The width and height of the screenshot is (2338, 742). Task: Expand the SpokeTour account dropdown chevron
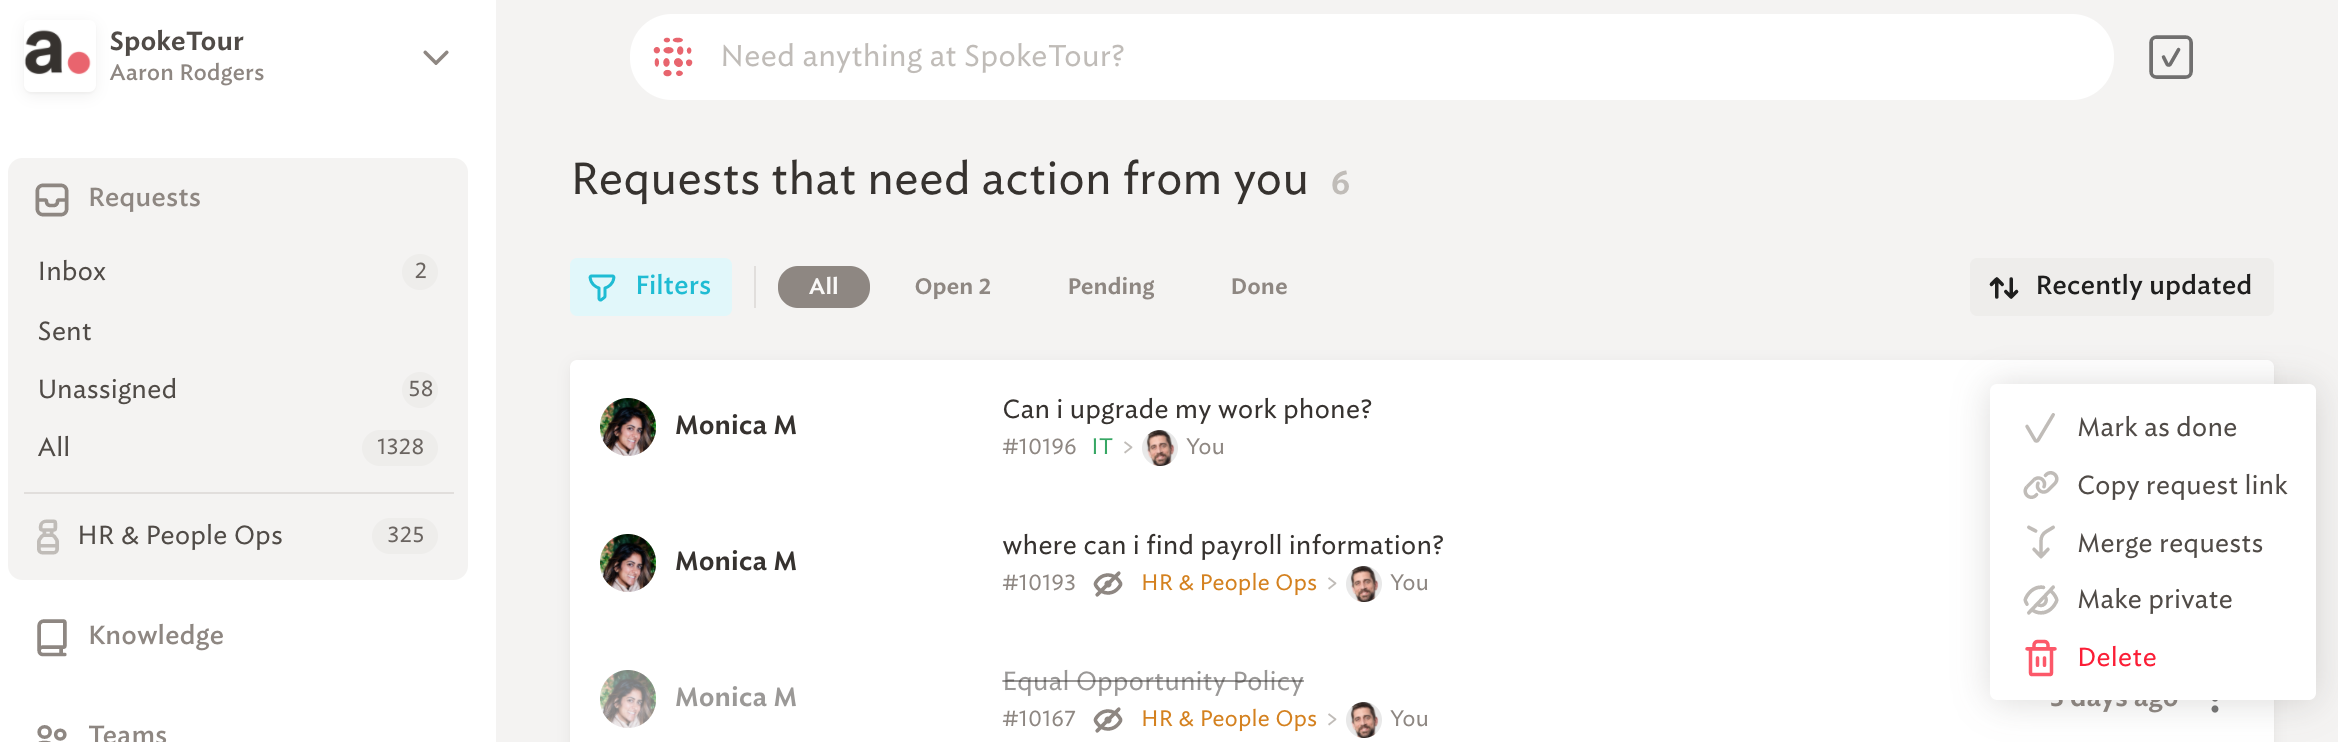point(435,57)
